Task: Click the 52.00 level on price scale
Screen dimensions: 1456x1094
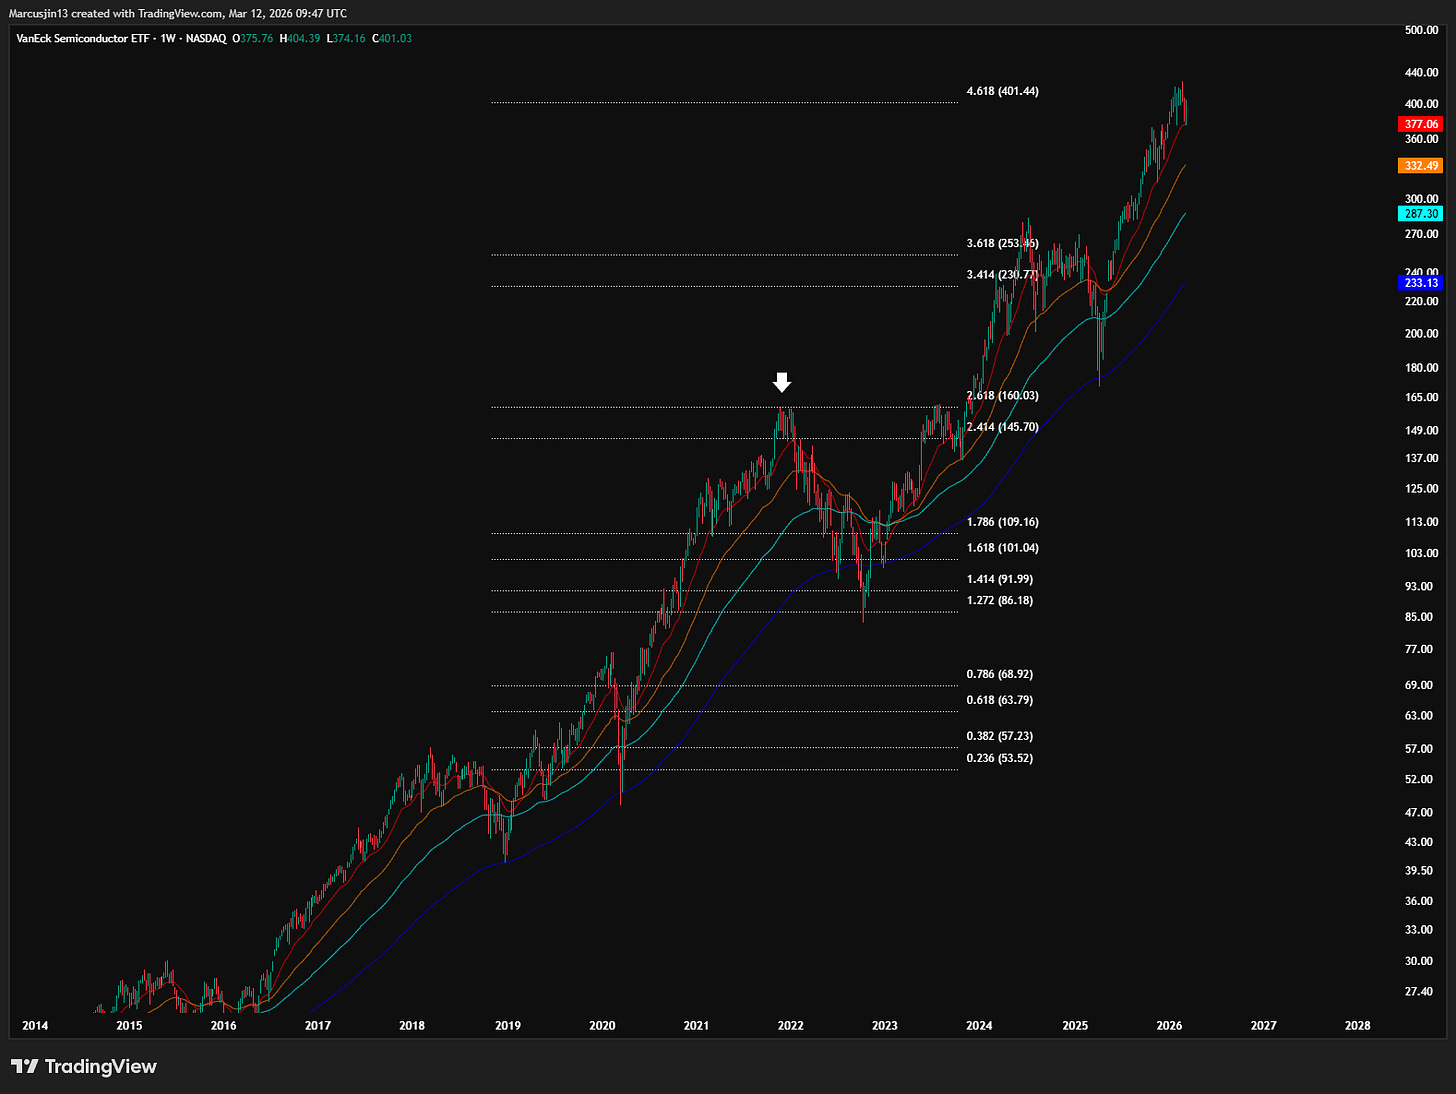Action: coord(1419,780)
